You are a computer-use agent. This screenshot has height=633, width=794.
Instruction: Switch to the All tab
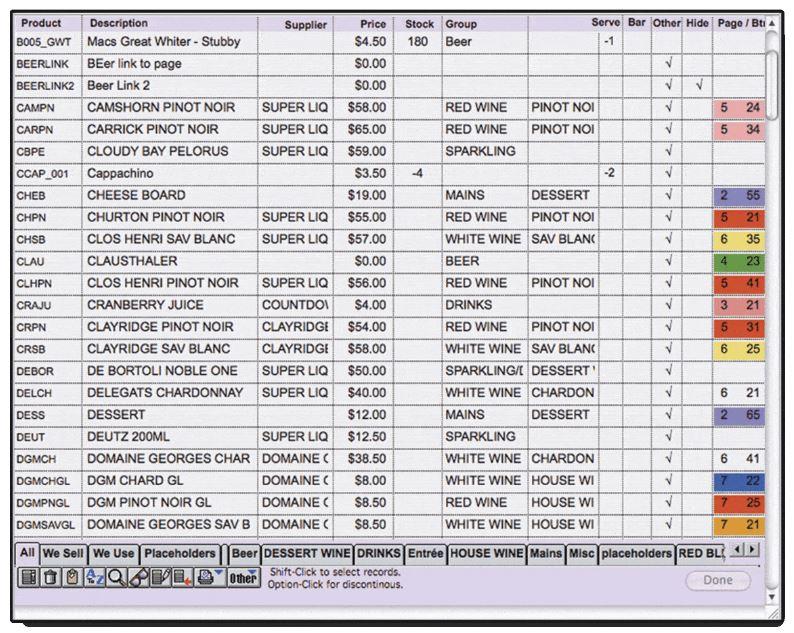tap(27, 553)
